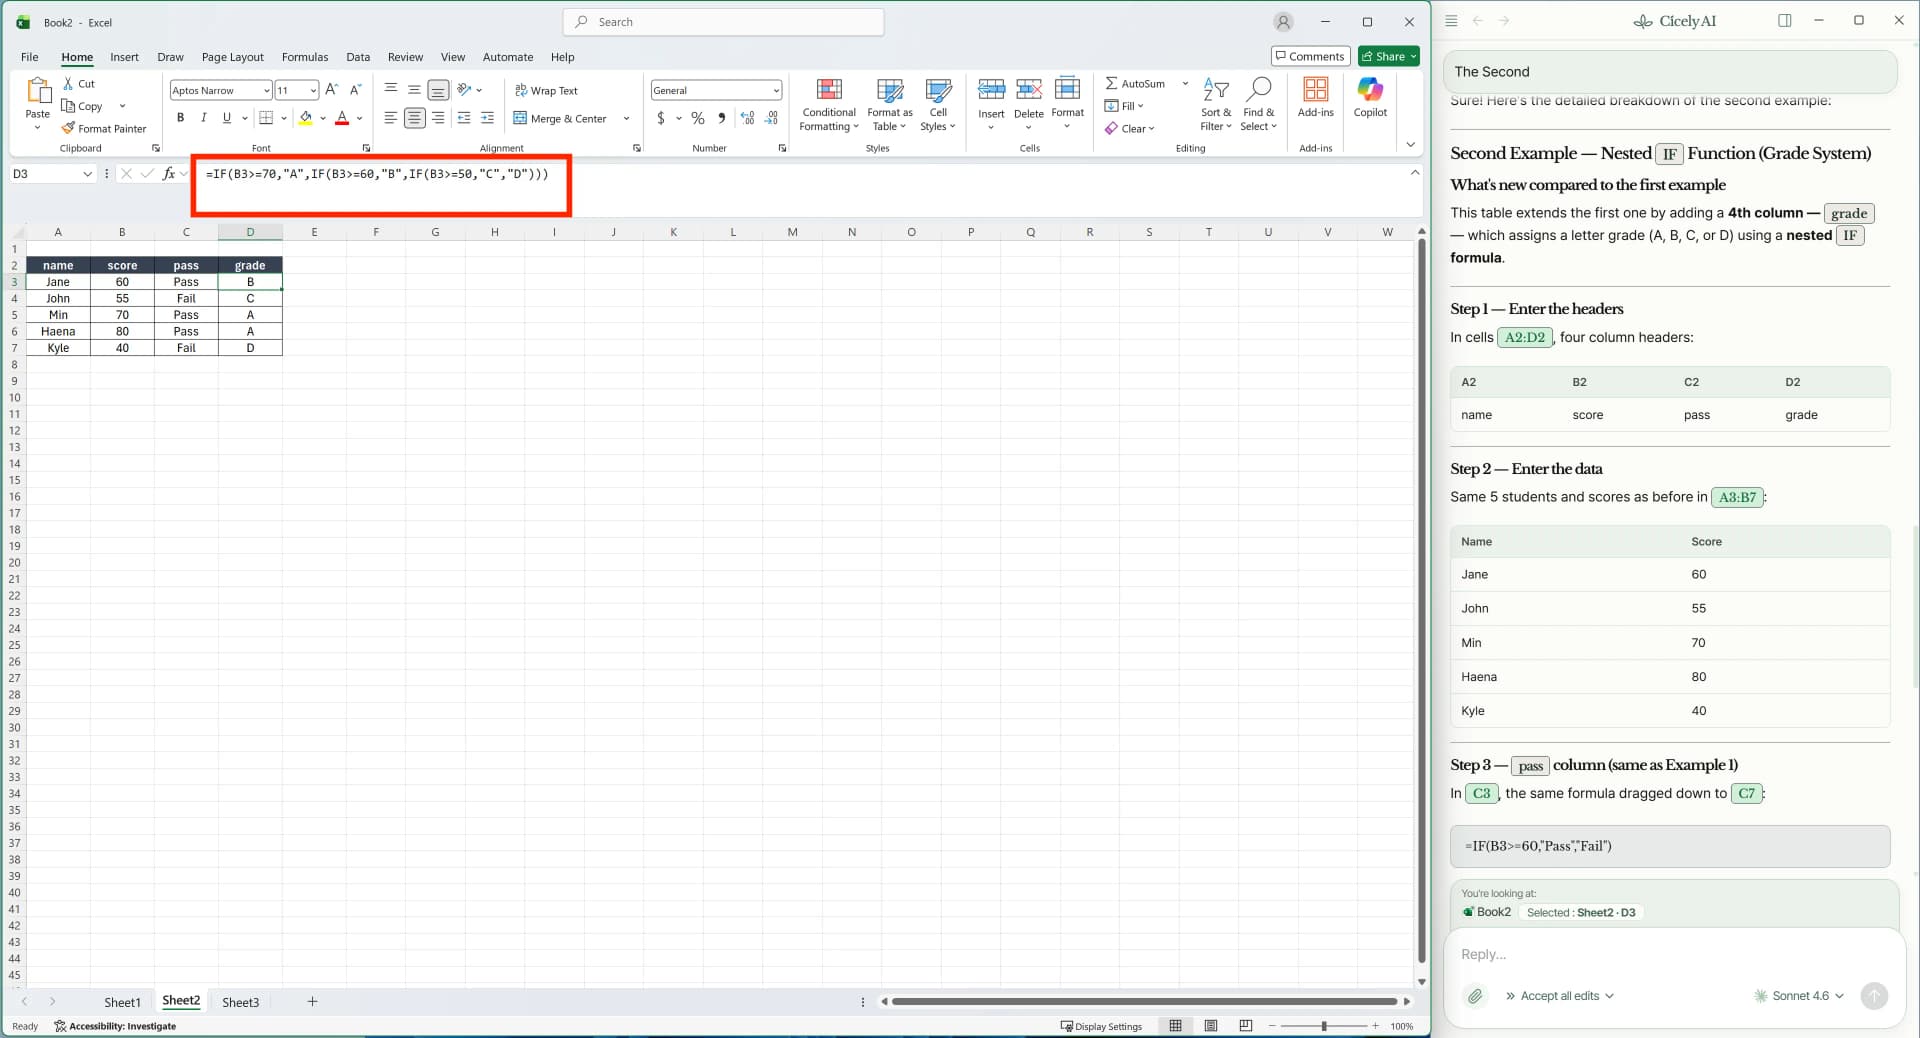Apply the current font color swatch

pos(340,118)
